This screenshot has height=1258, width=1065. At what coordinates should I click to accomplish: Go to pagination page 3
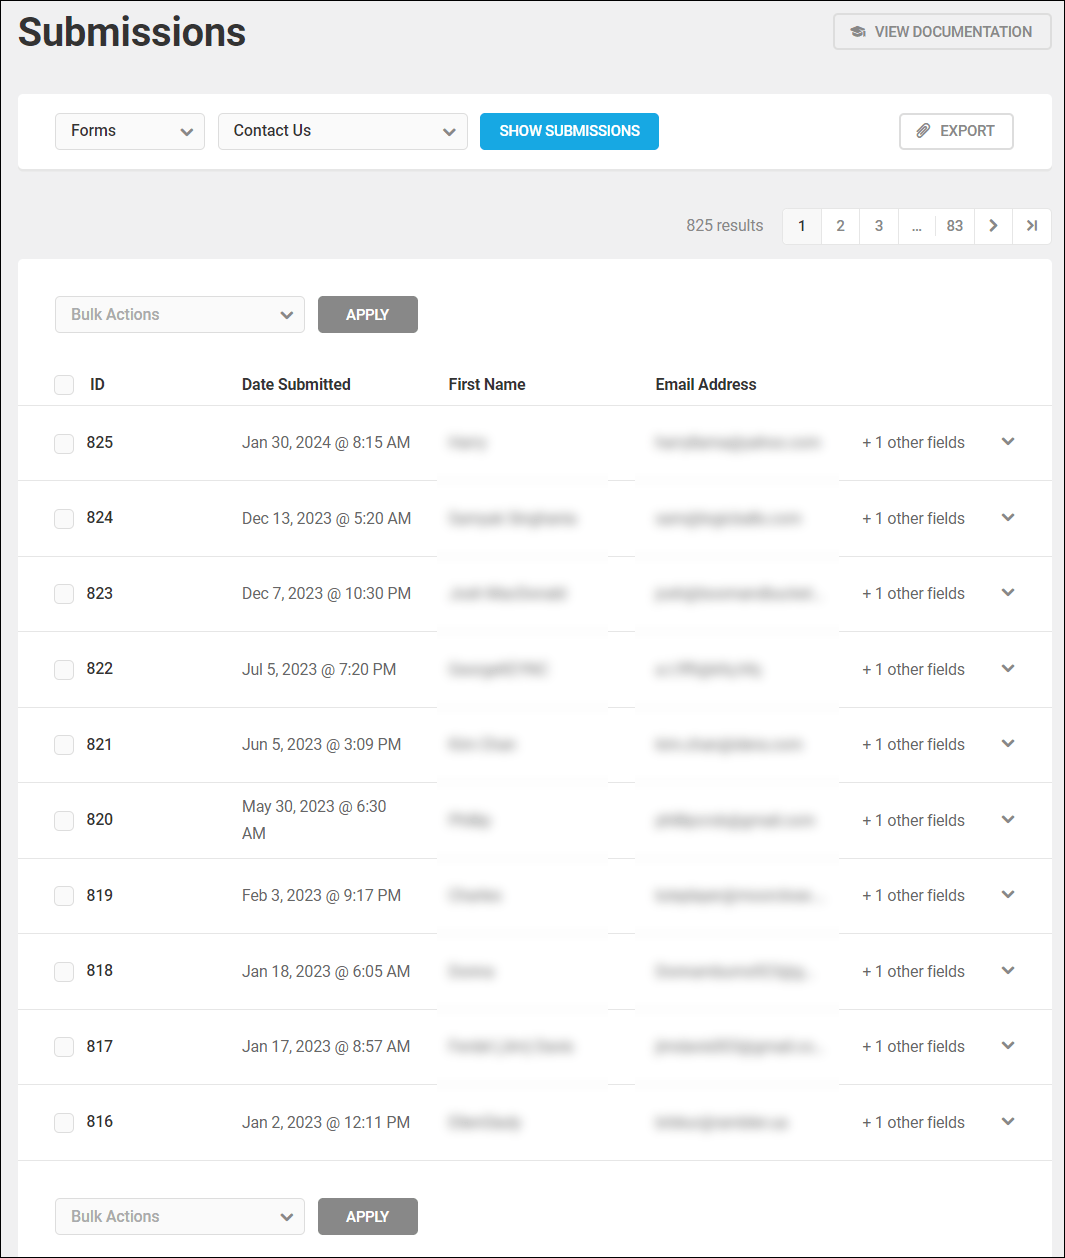click(x=879, y=226)
